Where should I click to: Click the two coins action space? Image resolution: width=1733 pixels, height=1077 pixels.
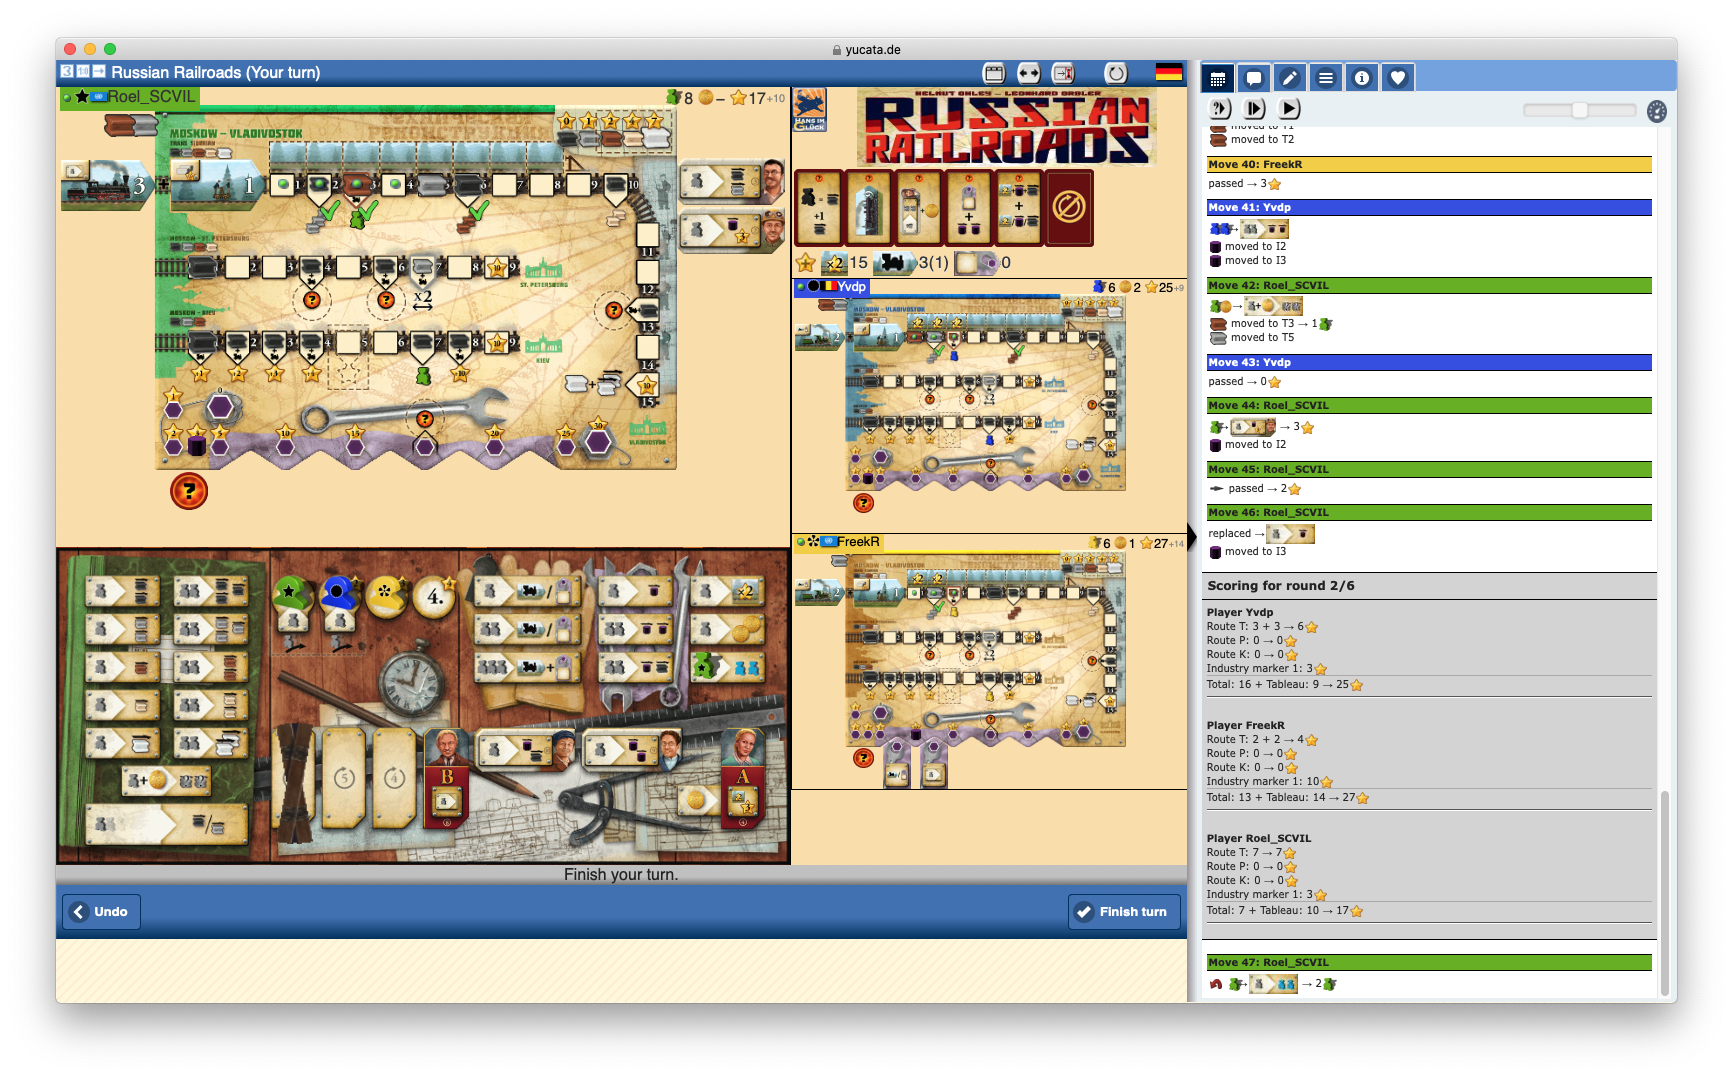pyautogui.click(x=727, y=630)
